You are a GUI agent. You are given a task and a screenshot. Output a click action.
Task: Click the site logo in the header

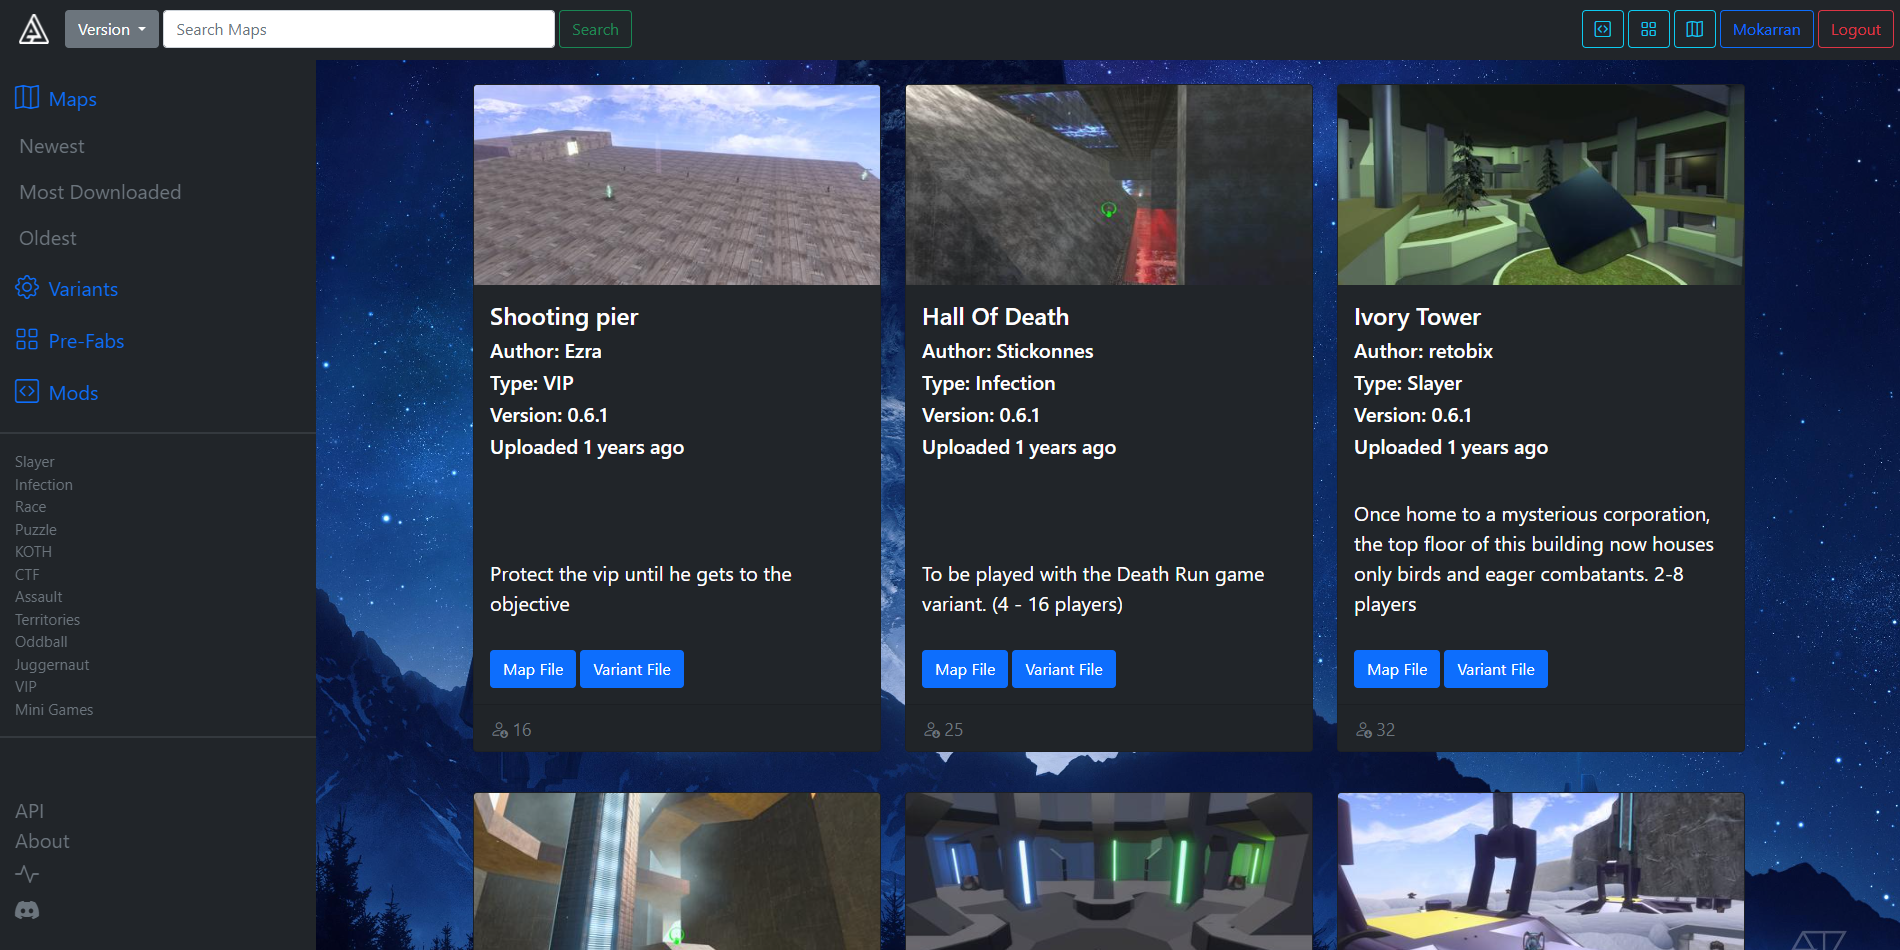(x=34, y=30)
